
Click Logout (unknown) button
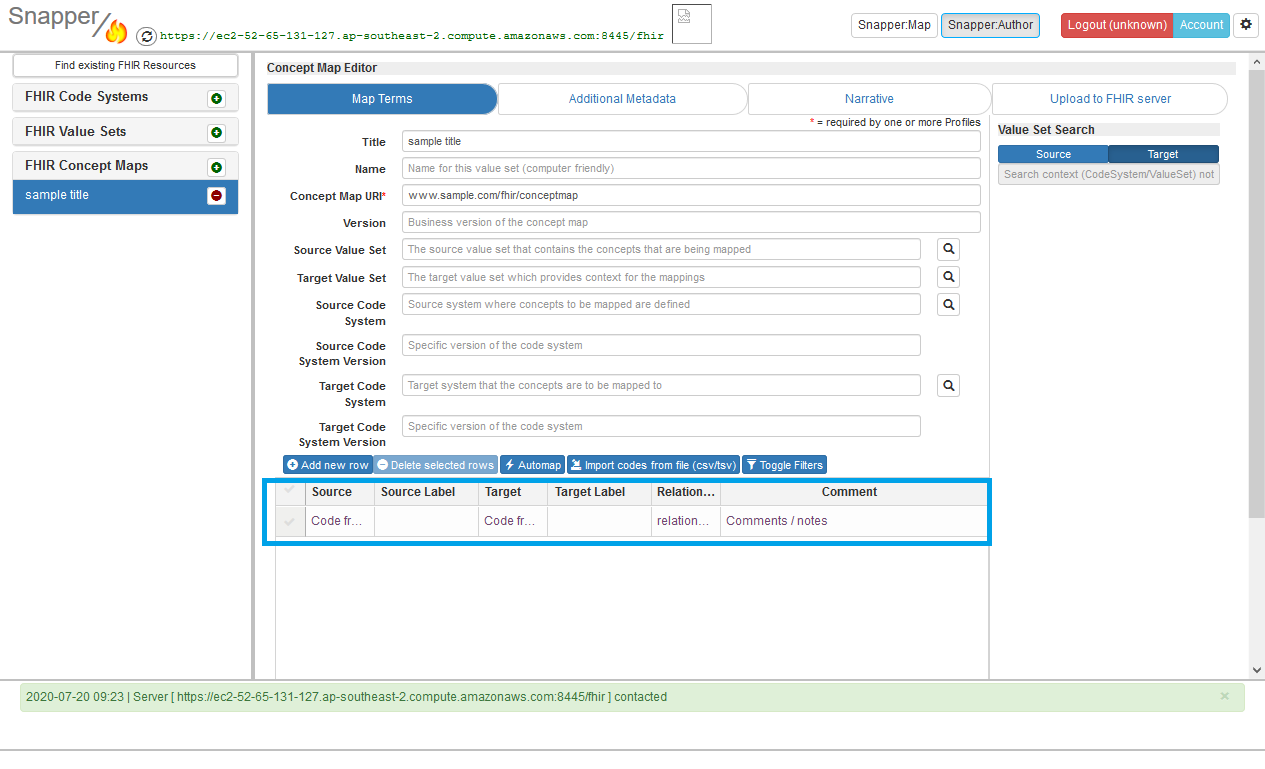point(1117,25)
